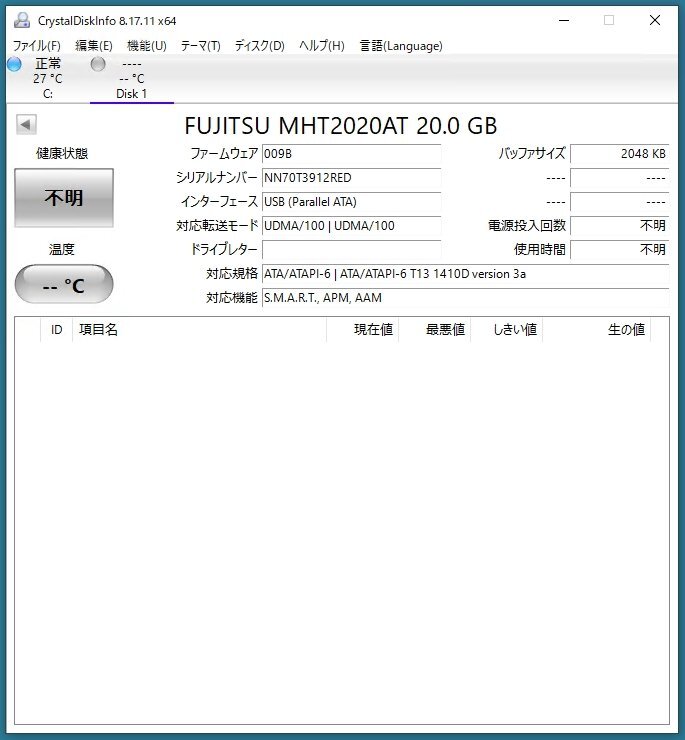Screen dimensions: 685x740
Task: Click the gray status orb for Disk 1
Action: (98, 64)
